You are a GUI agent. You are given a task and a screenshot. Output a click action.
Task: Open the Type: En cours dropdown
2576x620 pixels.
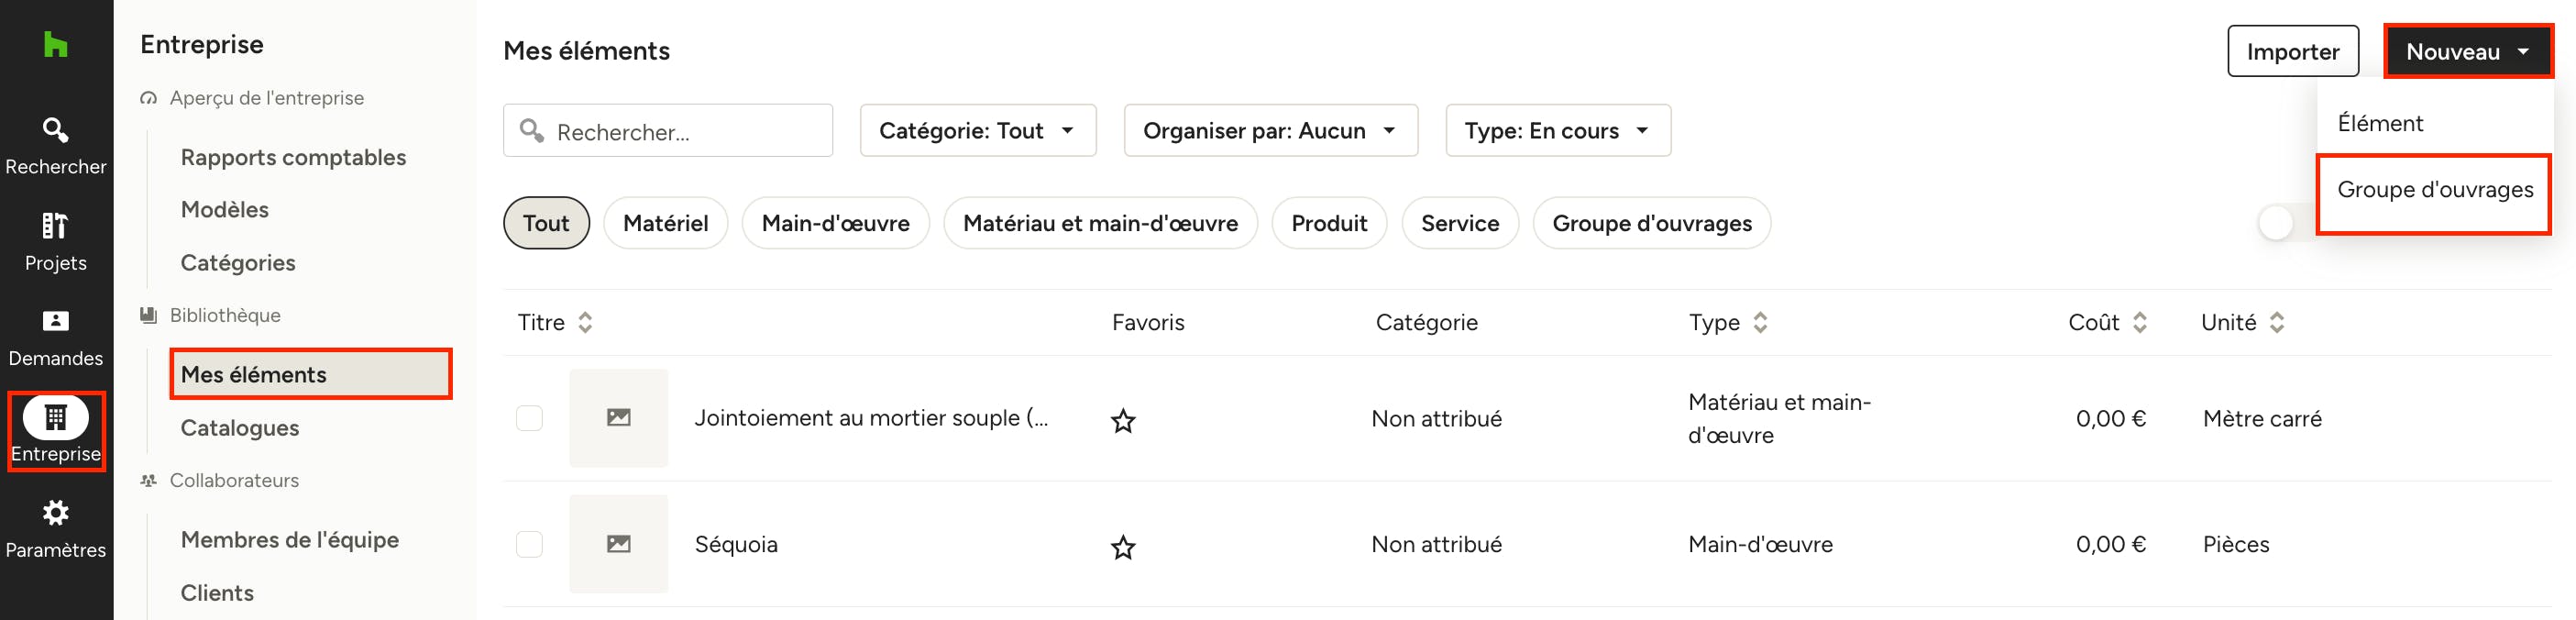[x=1557, y=130]
